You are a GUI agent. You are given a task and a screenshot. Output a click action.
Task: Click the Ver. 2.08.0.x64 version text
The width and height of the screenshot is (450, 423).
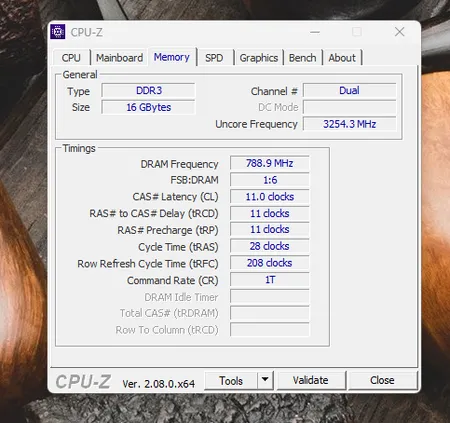point(159,384)
